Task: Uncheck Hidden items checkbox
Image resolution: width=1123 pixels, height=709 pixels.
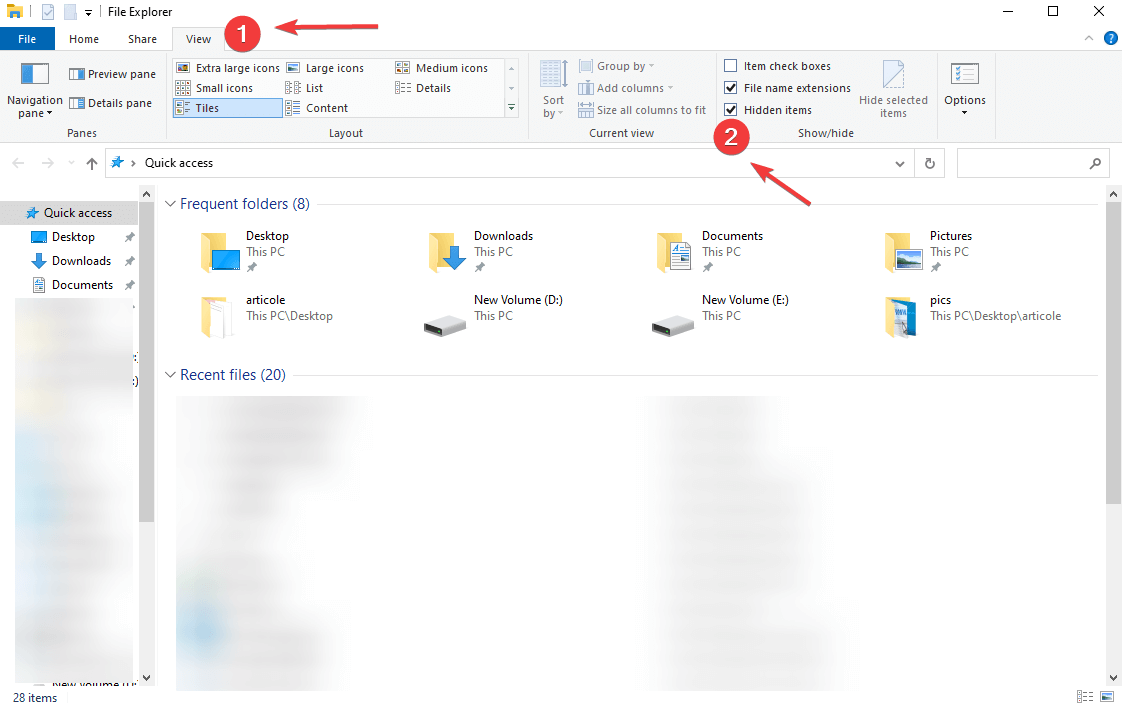Action: coord(731,110)
